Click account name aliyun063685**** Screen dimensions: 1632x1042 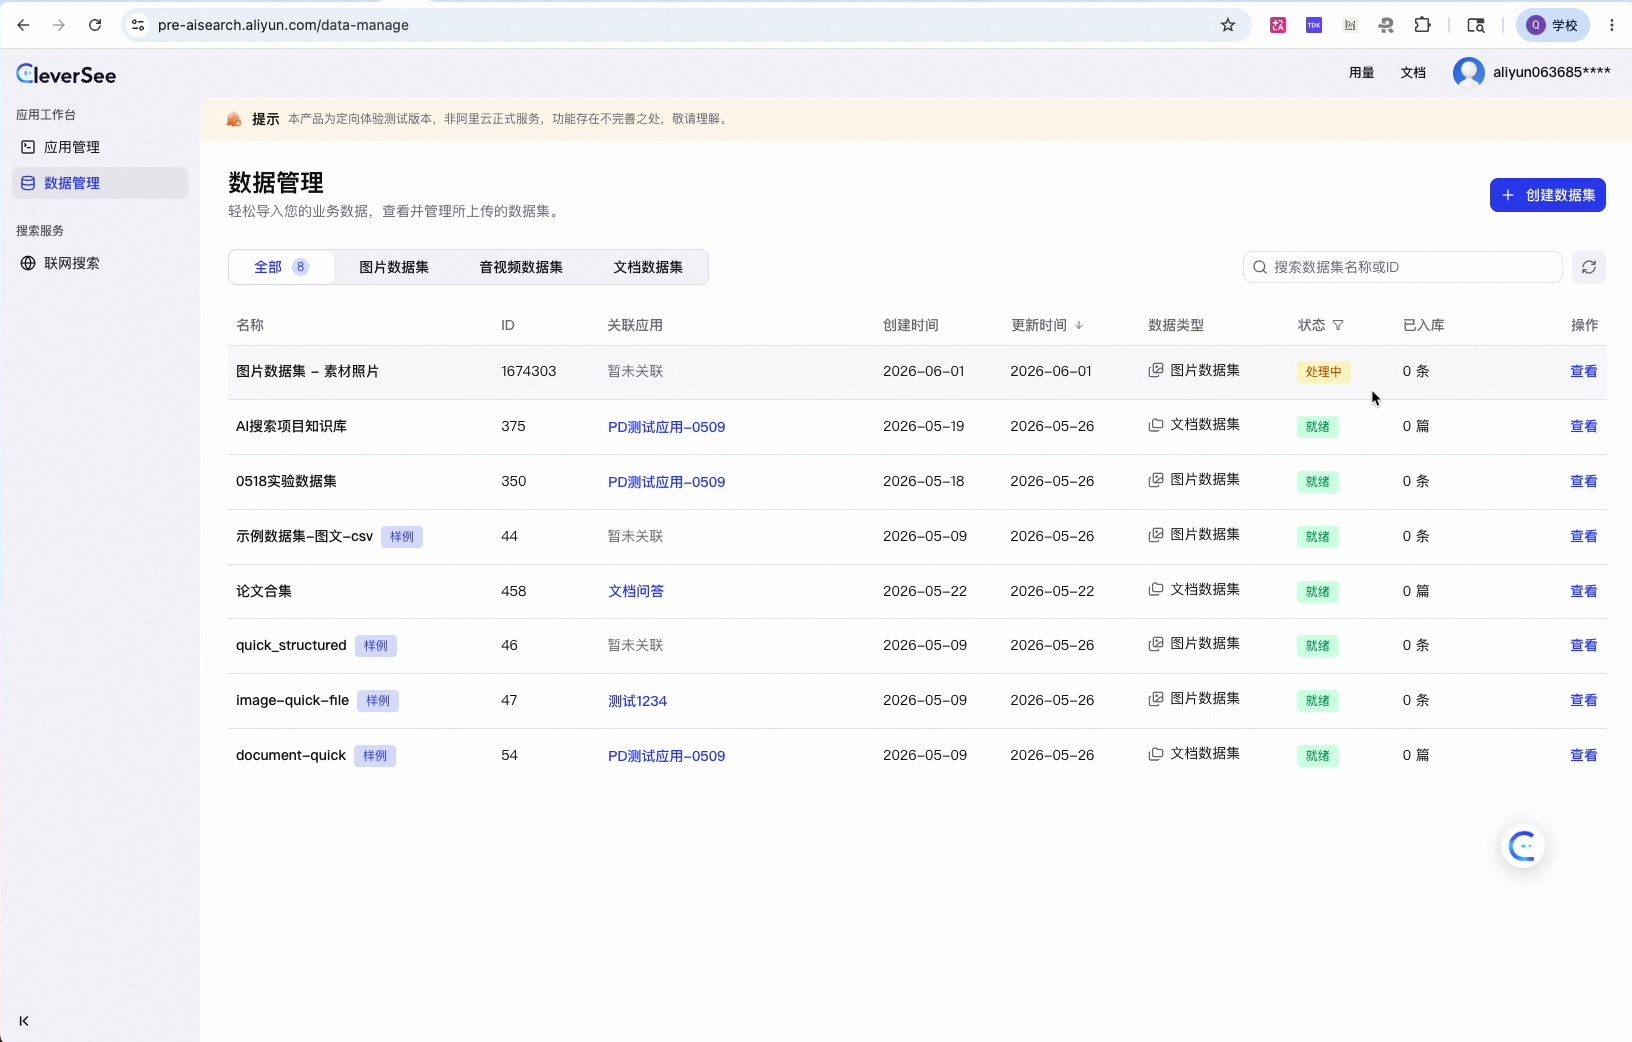[1552, 72]
